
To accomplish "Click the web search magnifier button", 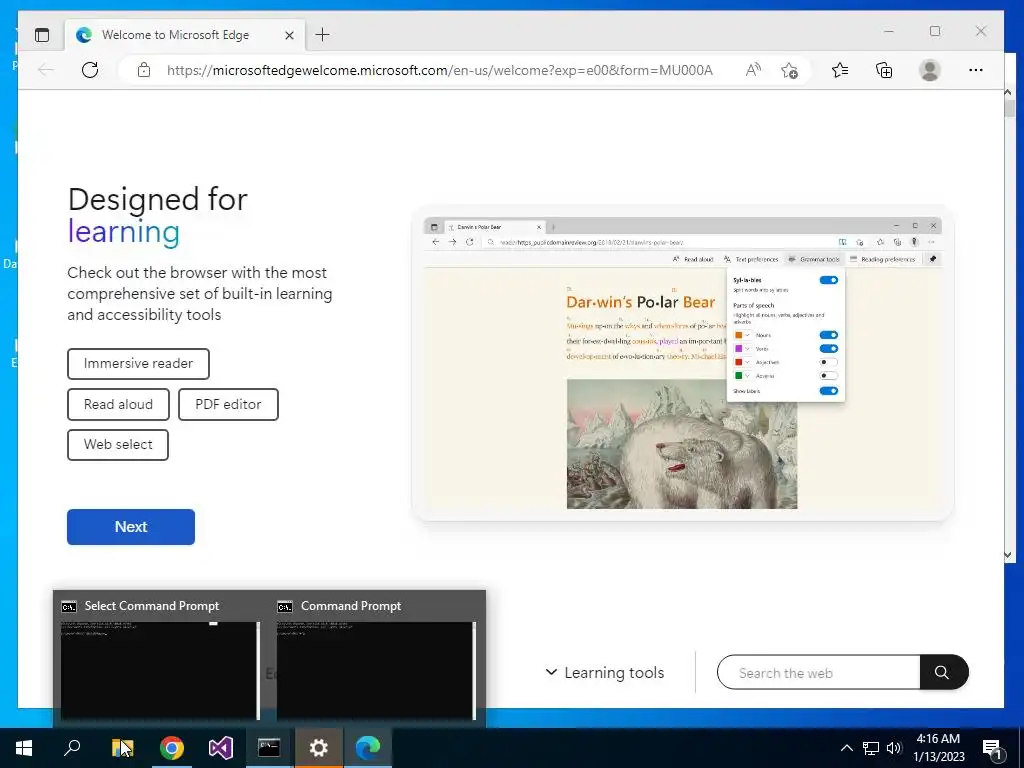I will click(942, 673).
